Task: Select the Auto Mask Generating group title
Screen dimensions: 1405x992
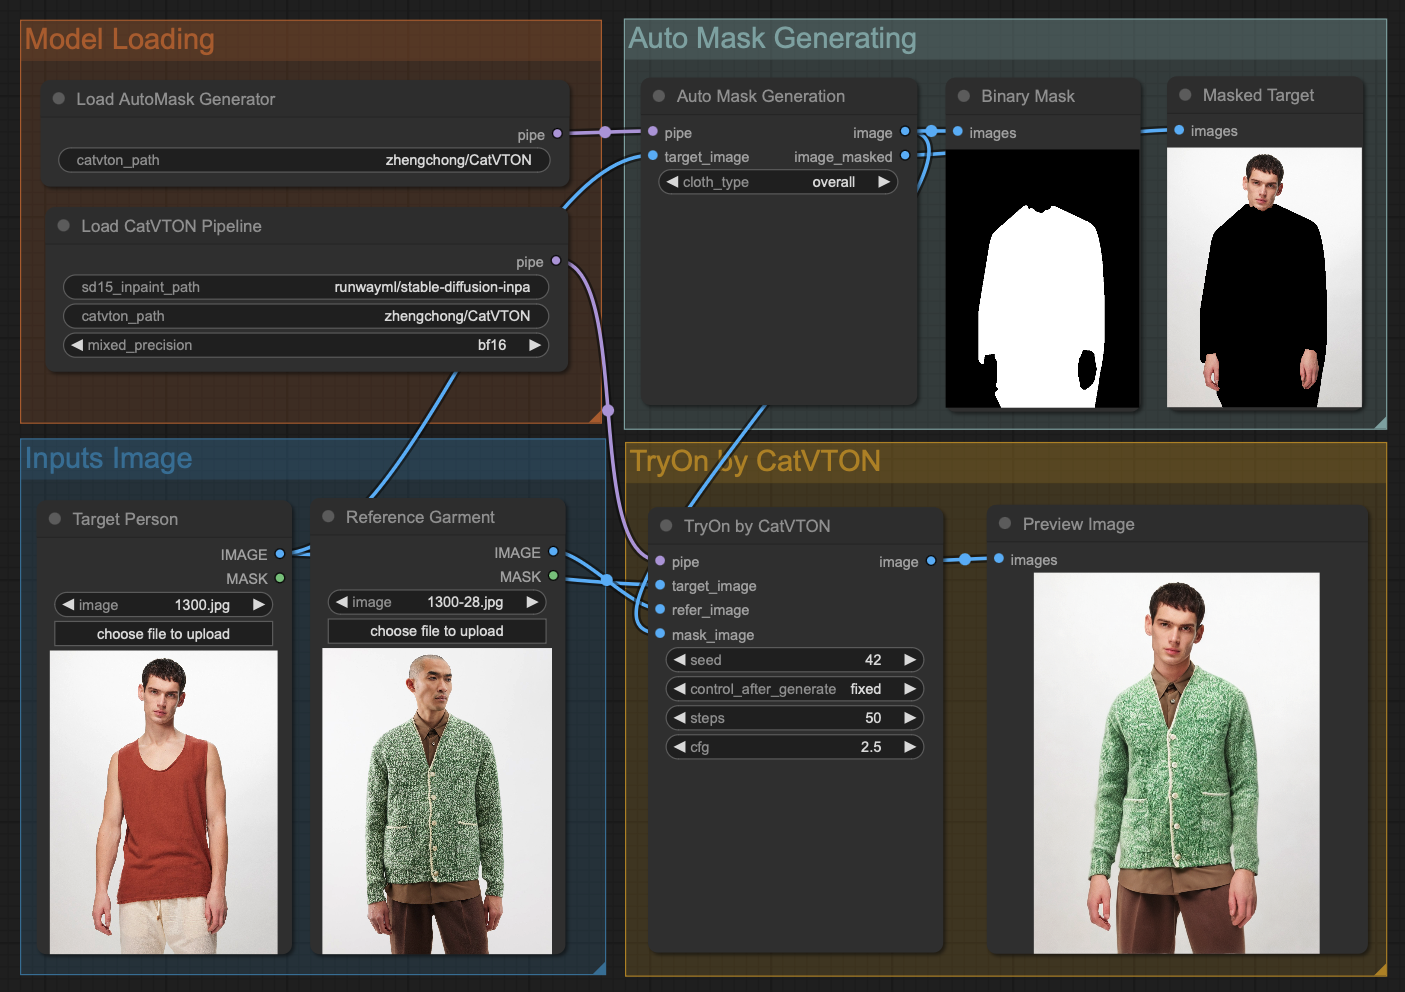Action: click(x=772, y=38)
